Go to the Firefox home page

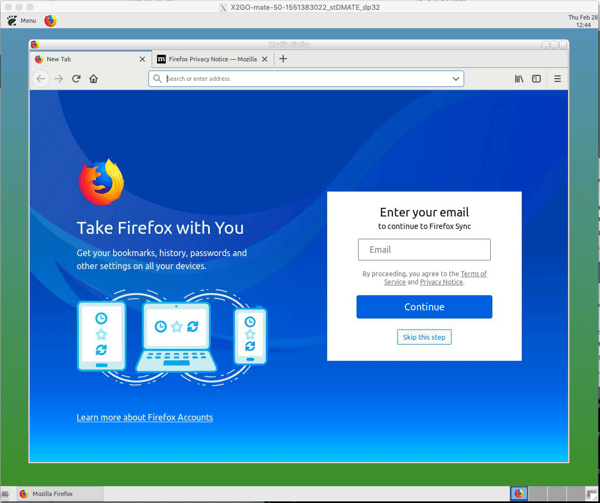pyautogui.click(x=93, y=79)
